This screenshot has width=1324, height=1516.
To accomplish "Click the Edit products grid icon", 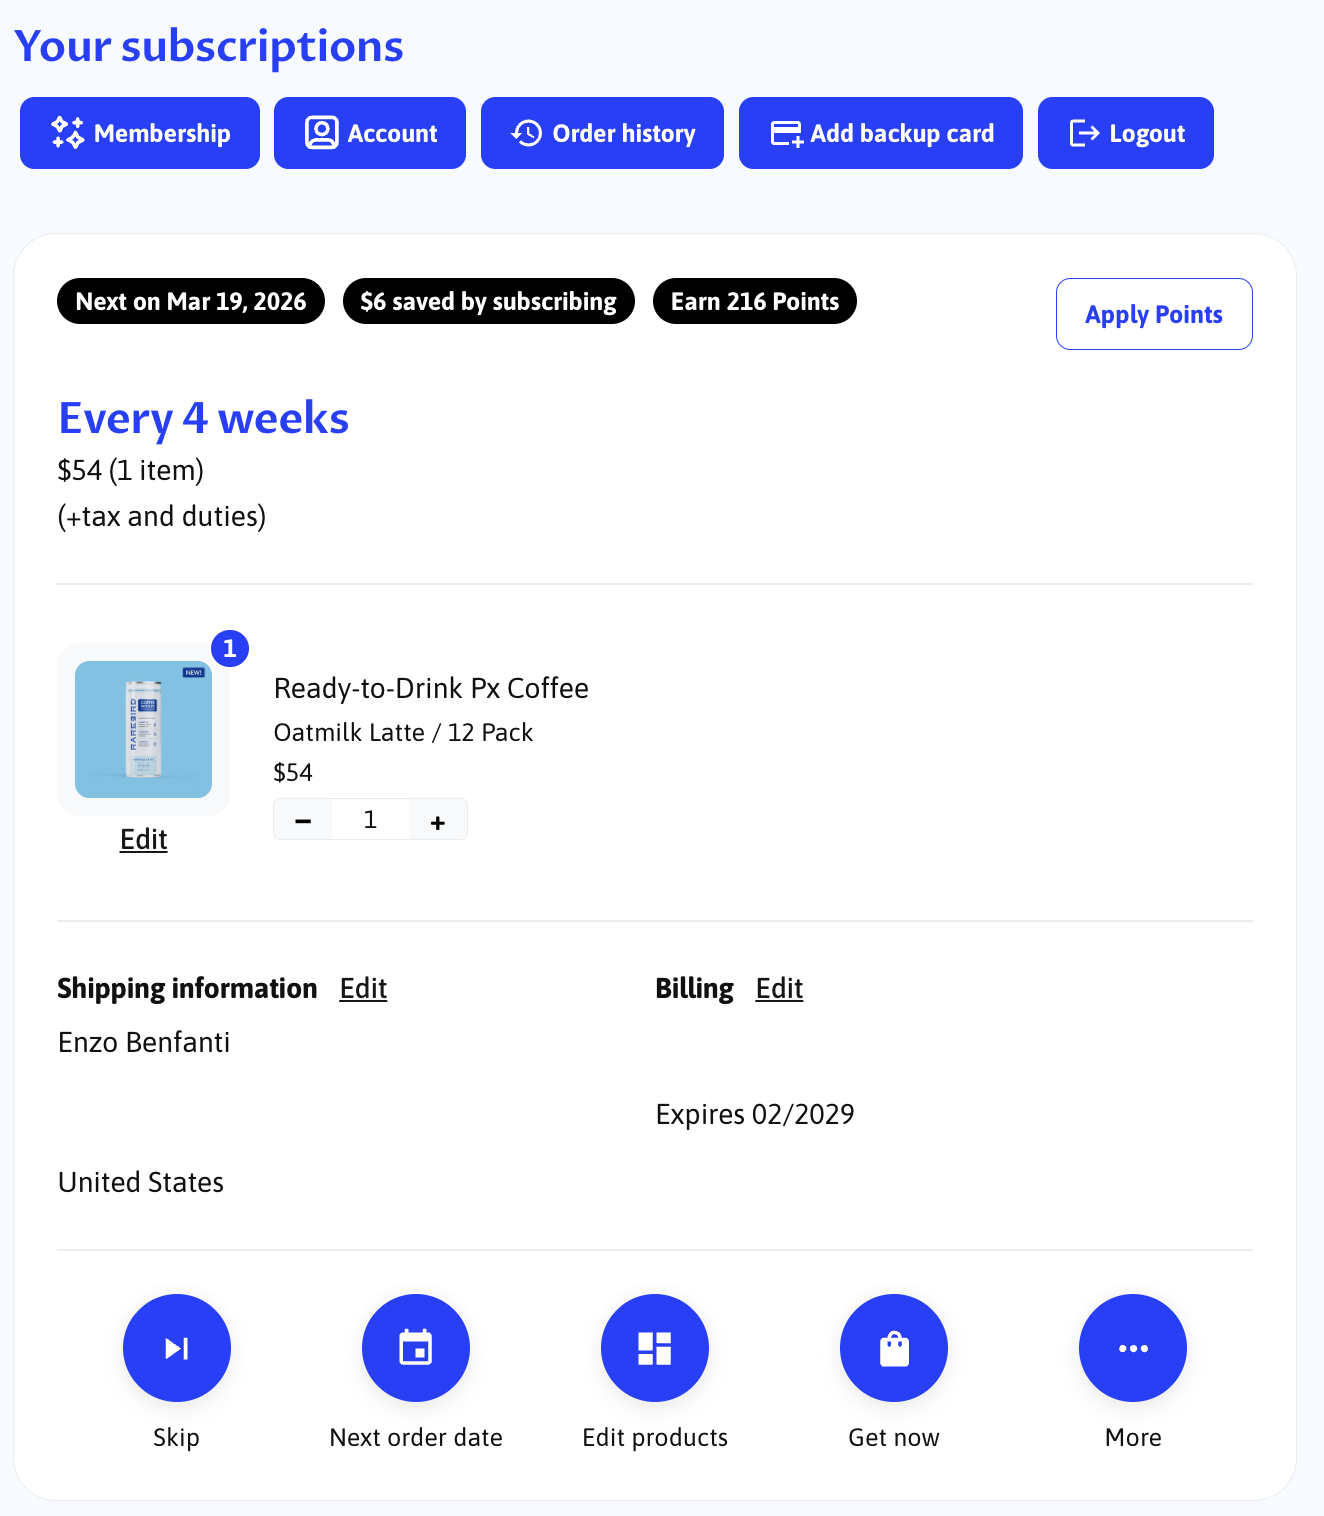I will pos(655,1348).
